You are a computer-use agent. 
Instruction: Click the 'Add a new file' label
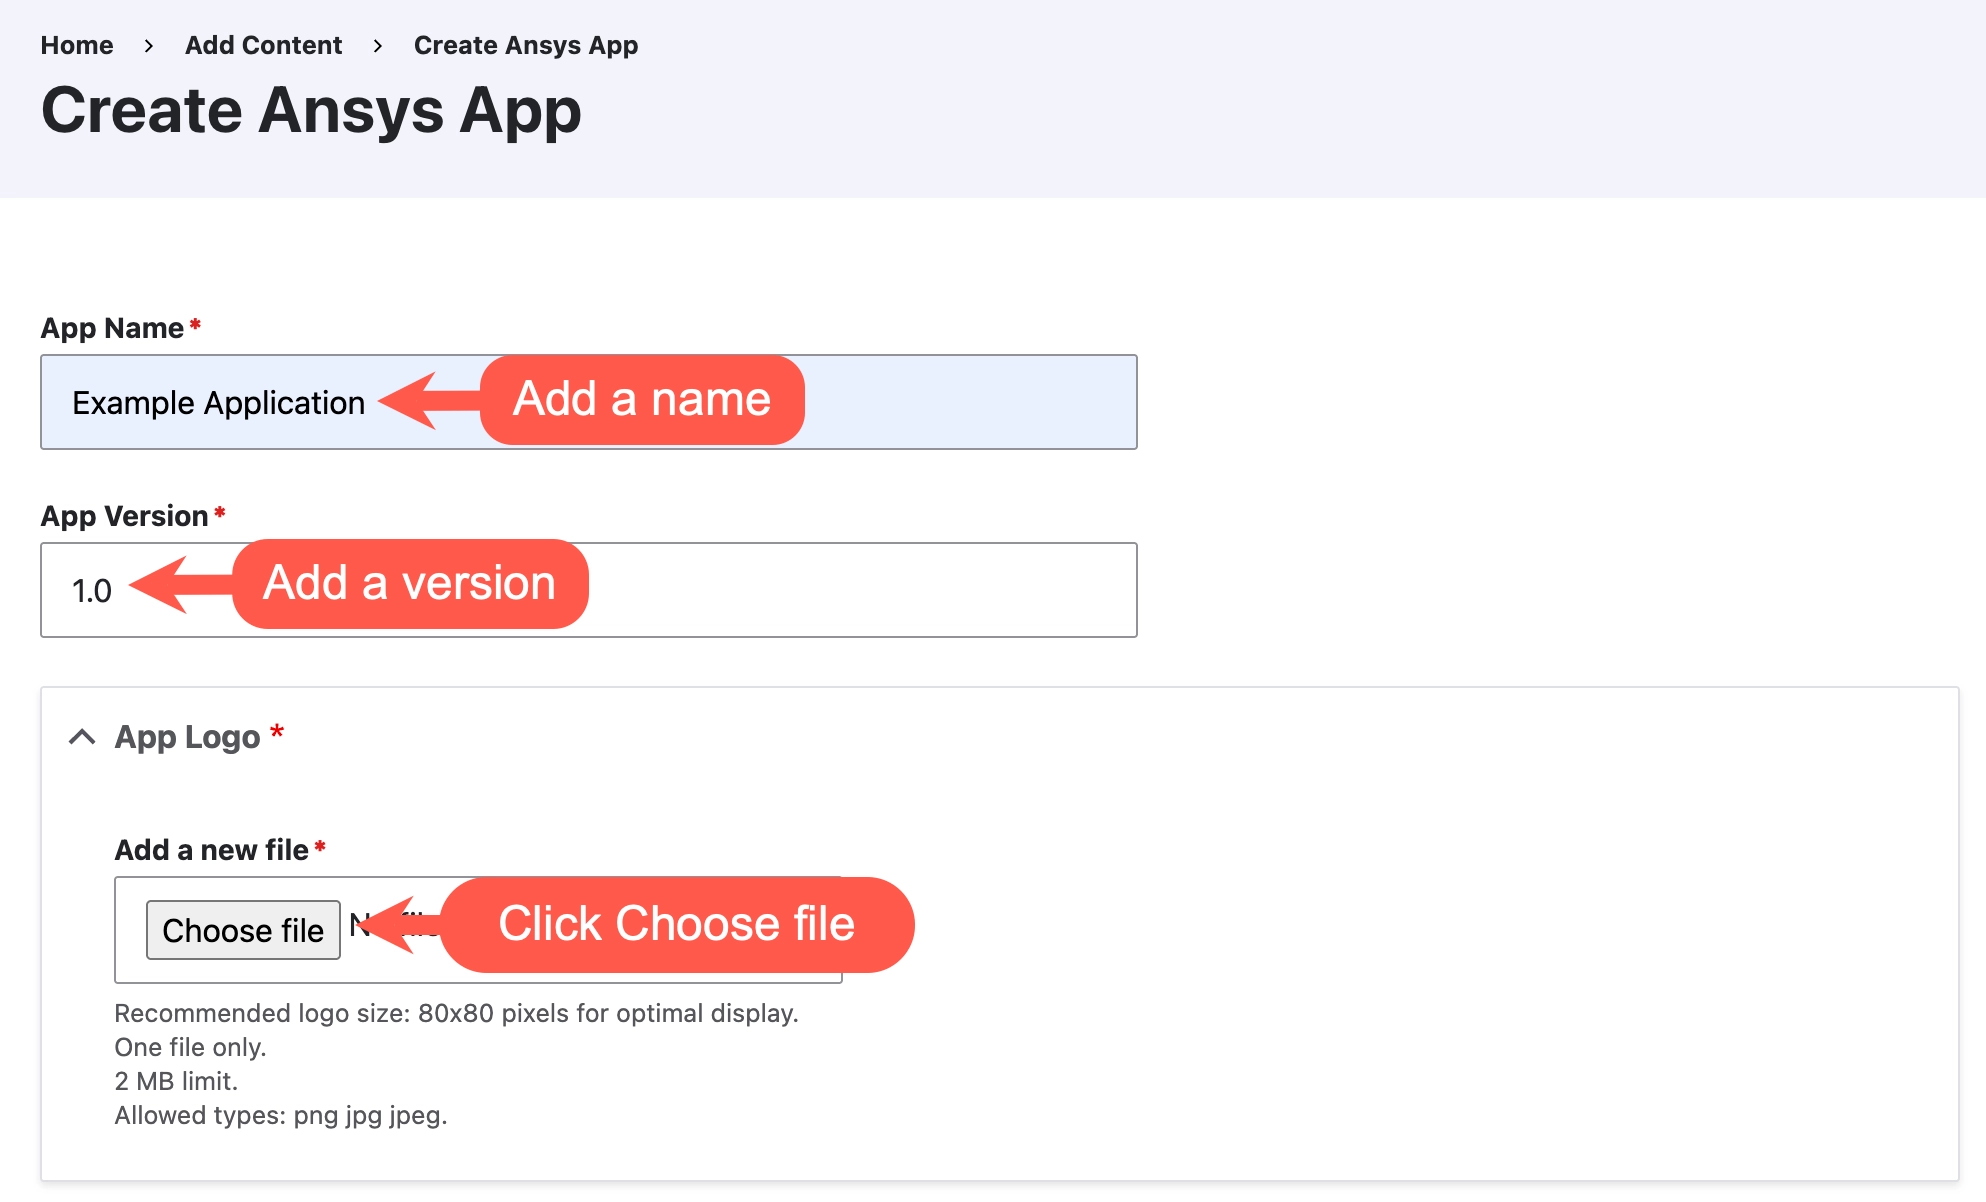(211, 850)
